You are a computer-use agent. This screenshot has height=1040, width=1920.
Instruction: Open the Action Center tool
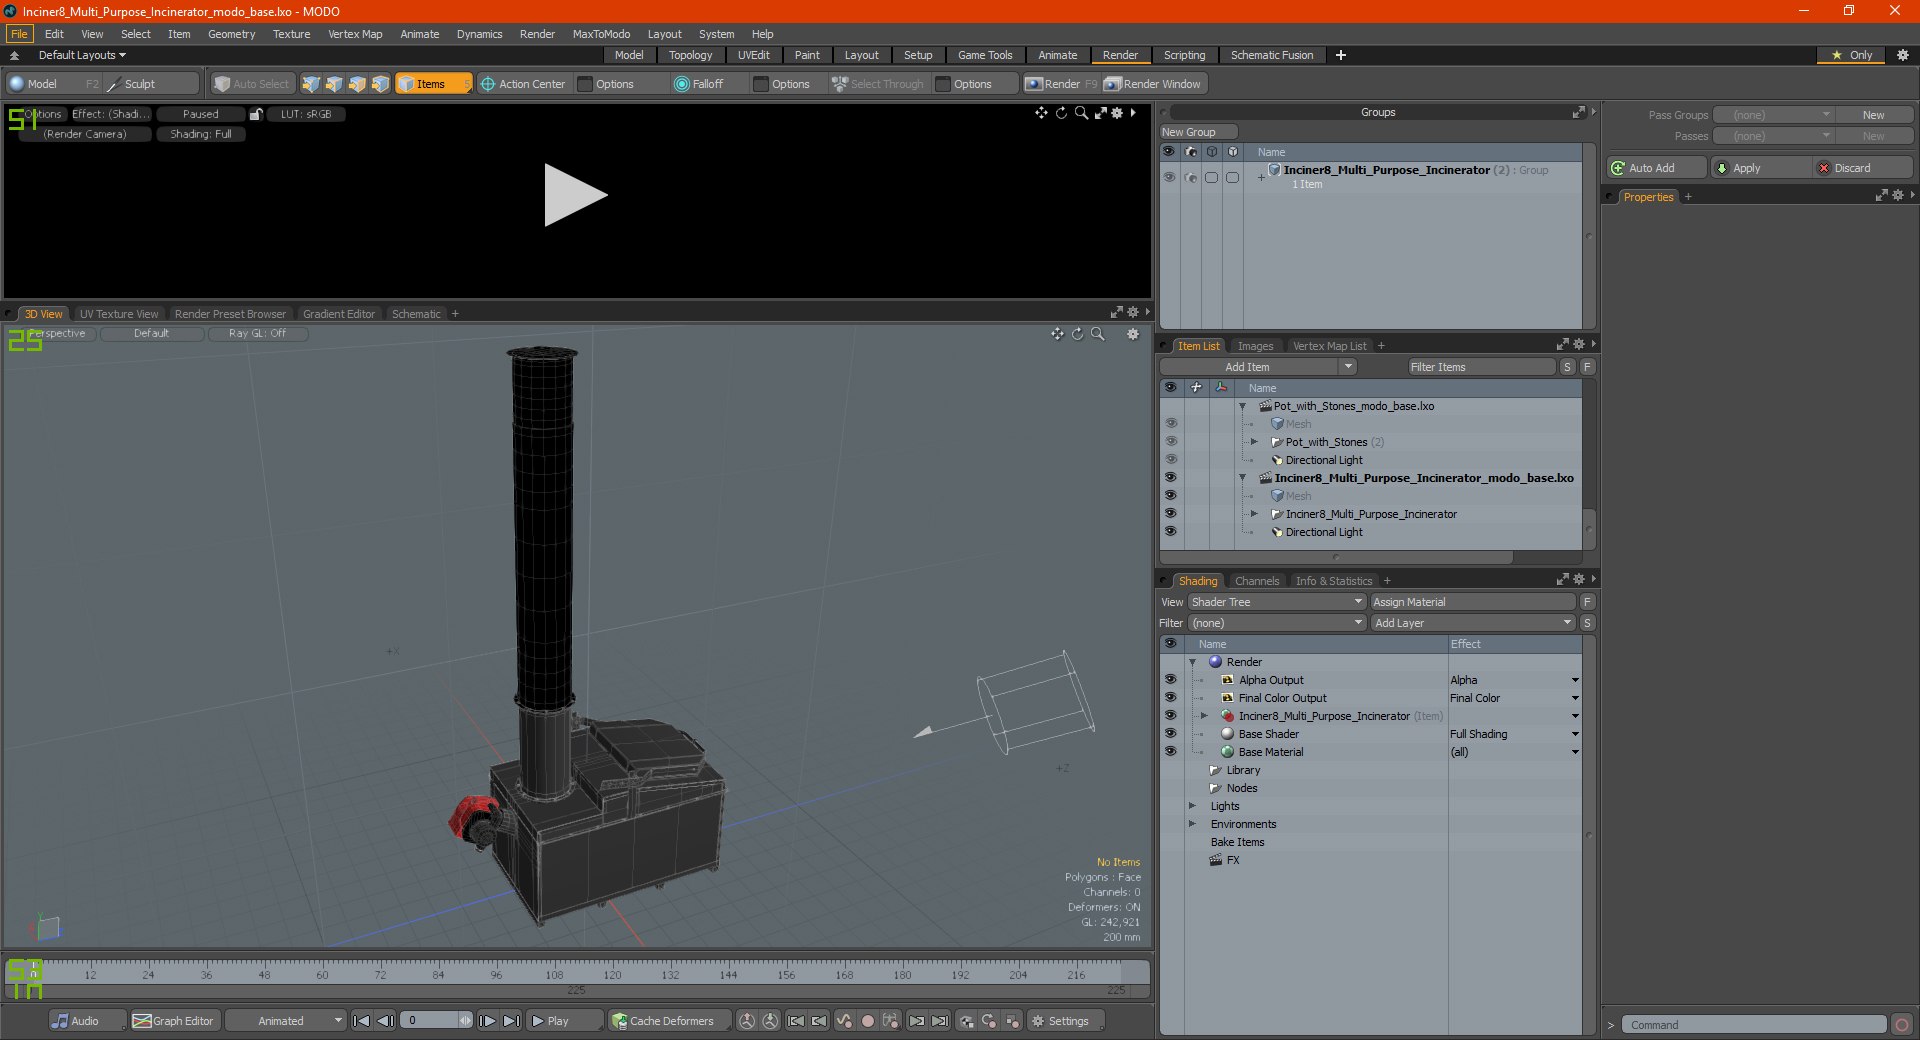pos(522,84)
